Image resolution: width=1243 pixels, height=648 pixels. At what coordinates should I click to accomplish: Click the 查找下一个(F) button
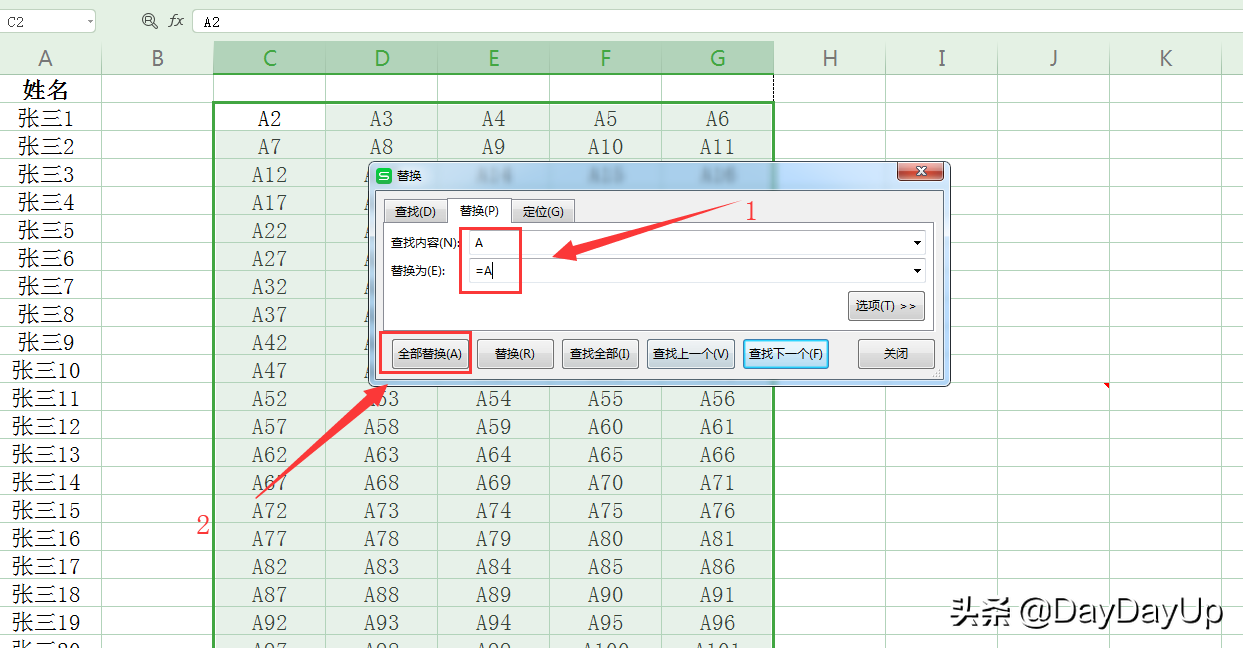tap(786, 354)
